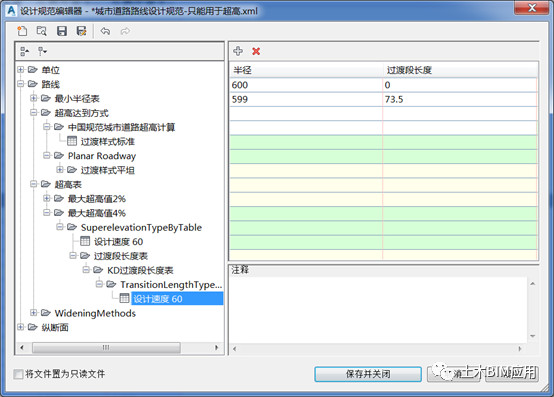Click notes vertical scrollbar down arrow
The height and width of the screenshot is (397, 554).
pos(532,336)
